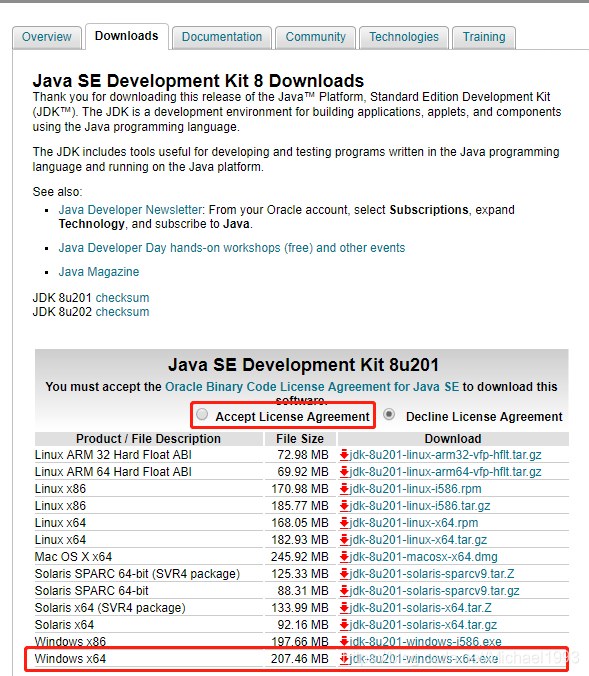
Task: Open JDK 8u202 checksum link
Action: (x=122, y=312)
